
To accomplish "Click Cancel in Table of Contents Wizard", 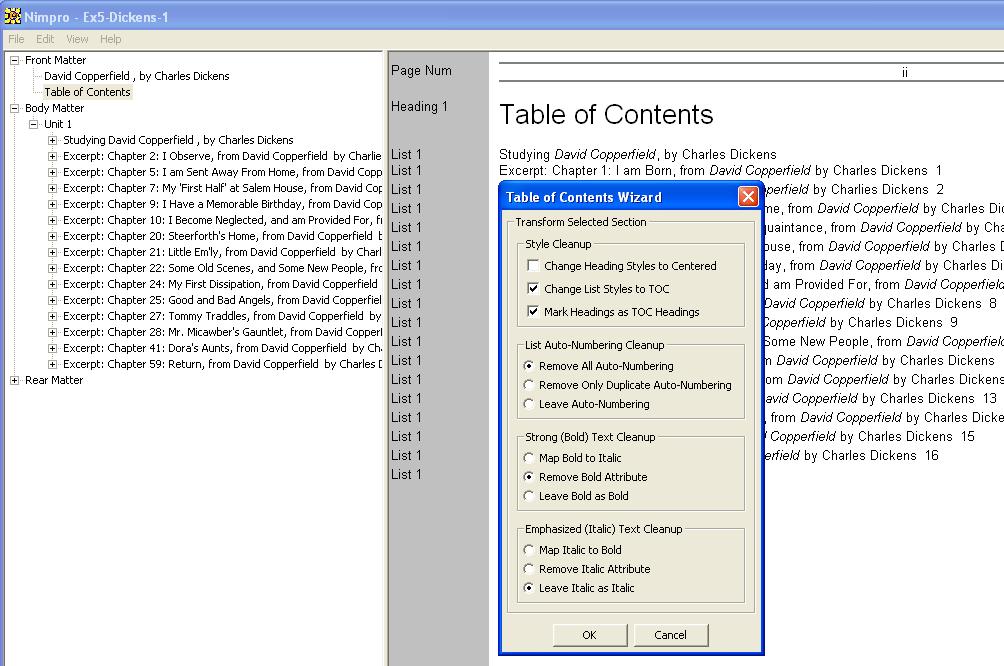I will (670, 635).
